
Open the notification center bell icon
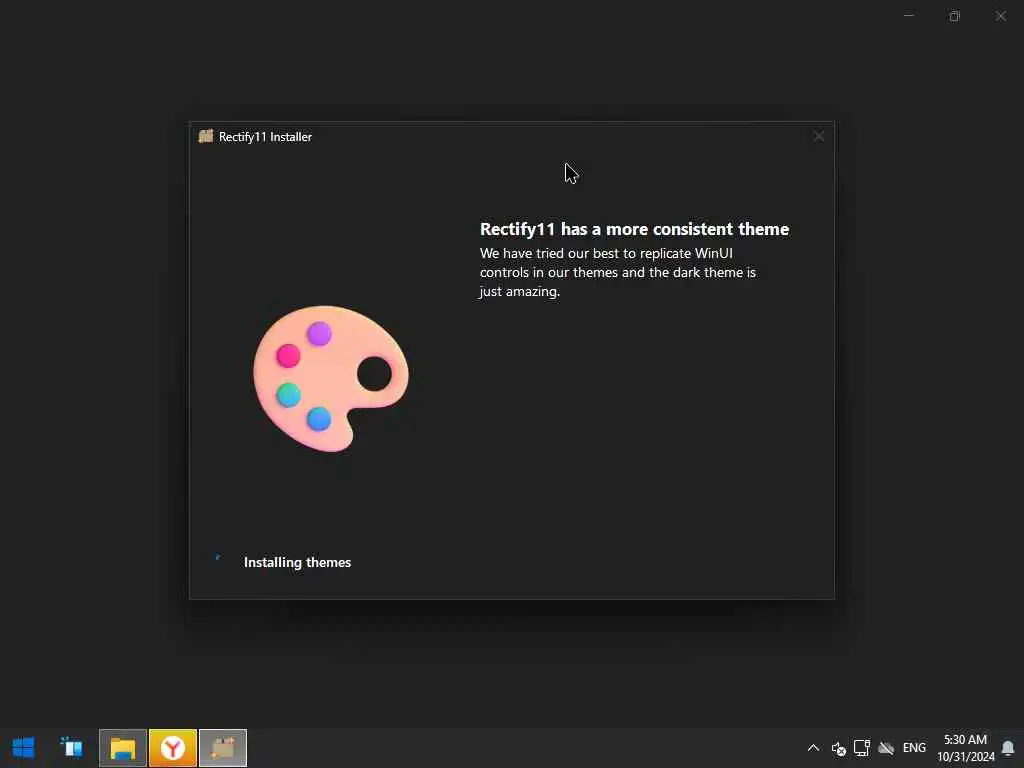[x=1008, y=748]
